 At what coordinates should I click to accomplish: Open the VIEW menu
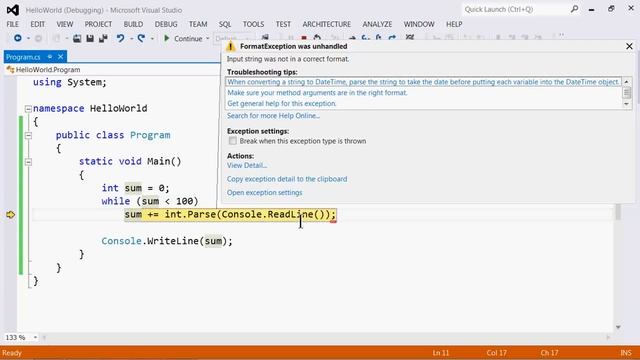(x=64, y=24)
